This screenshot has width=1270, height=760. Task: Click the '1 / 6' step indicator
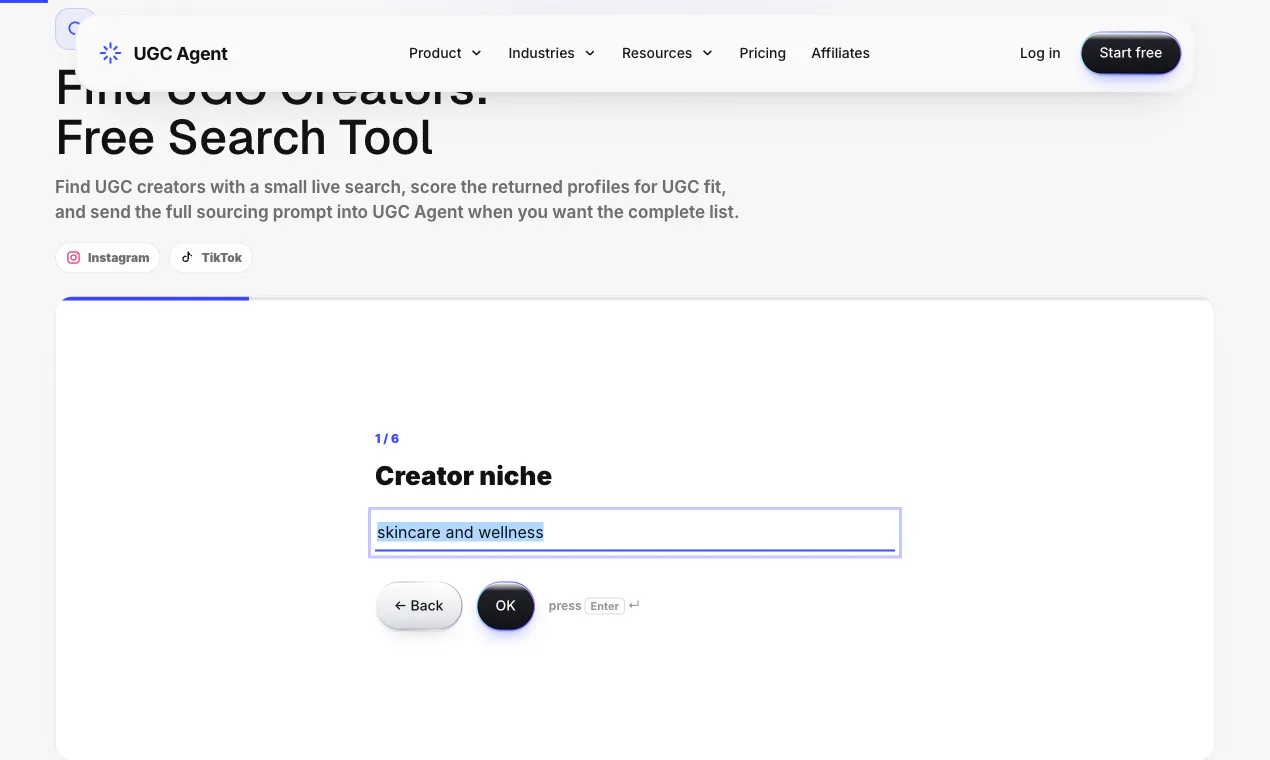[x=387, y=439]
